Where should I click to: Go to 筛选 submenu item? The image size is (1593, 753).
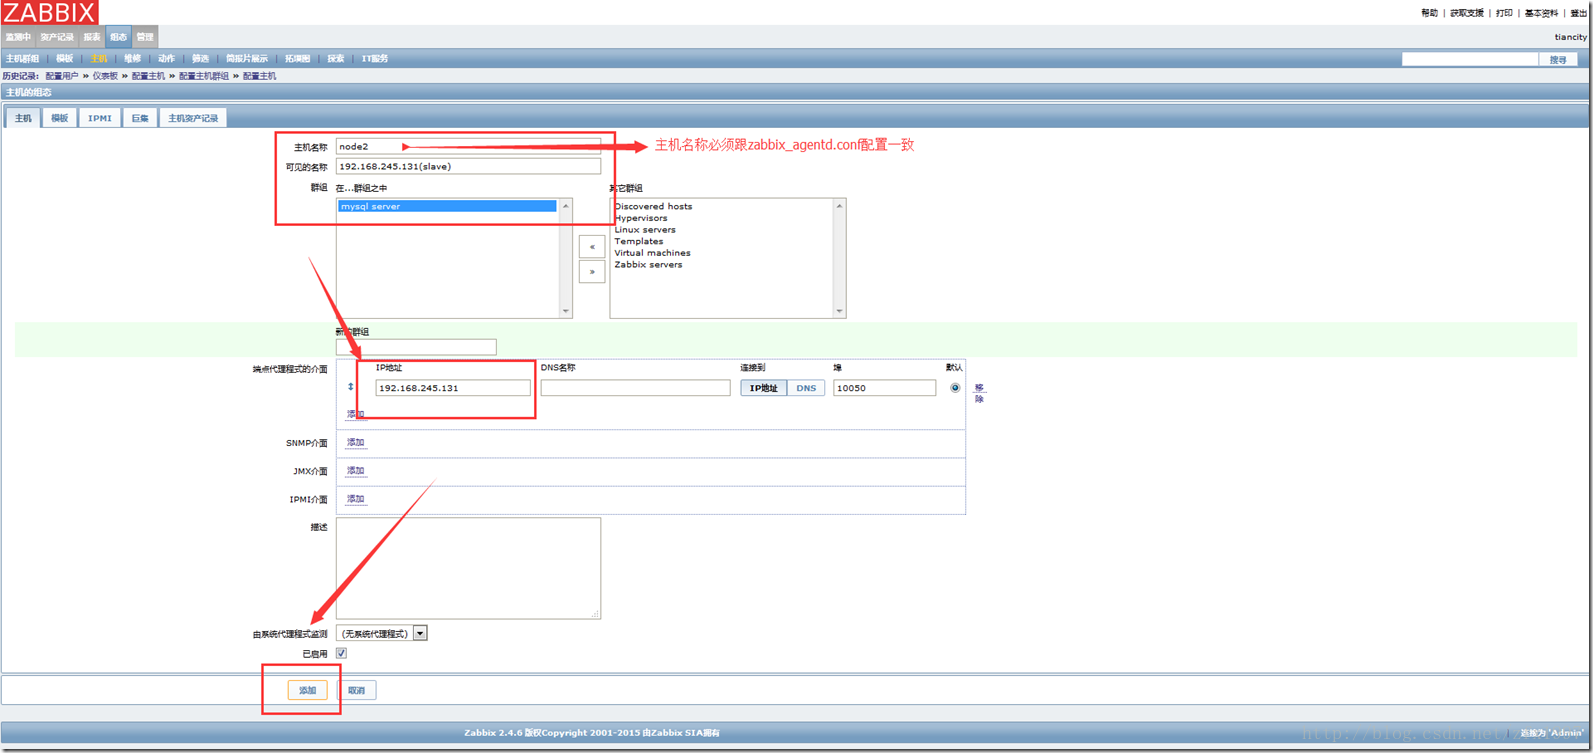pos(200,59)
